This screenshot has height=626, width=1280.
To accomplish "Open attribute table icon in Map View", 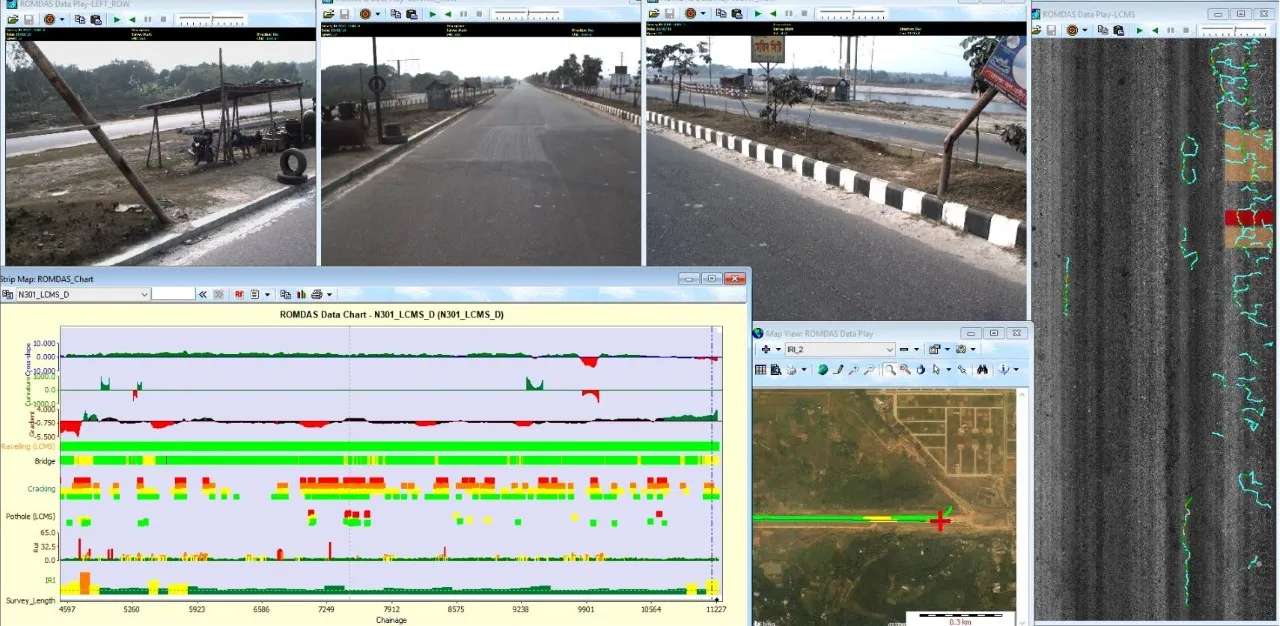I will pyautogui.click(x=760, y=370).
